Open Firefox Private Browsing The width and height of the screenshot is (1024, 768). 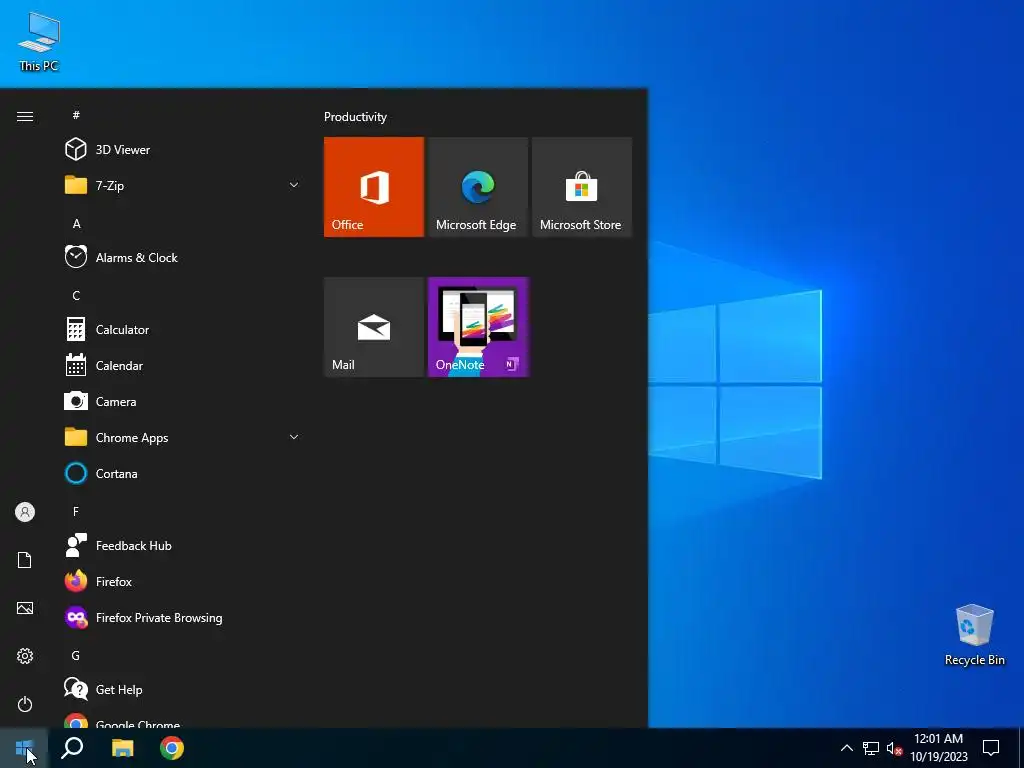[183, 618]
